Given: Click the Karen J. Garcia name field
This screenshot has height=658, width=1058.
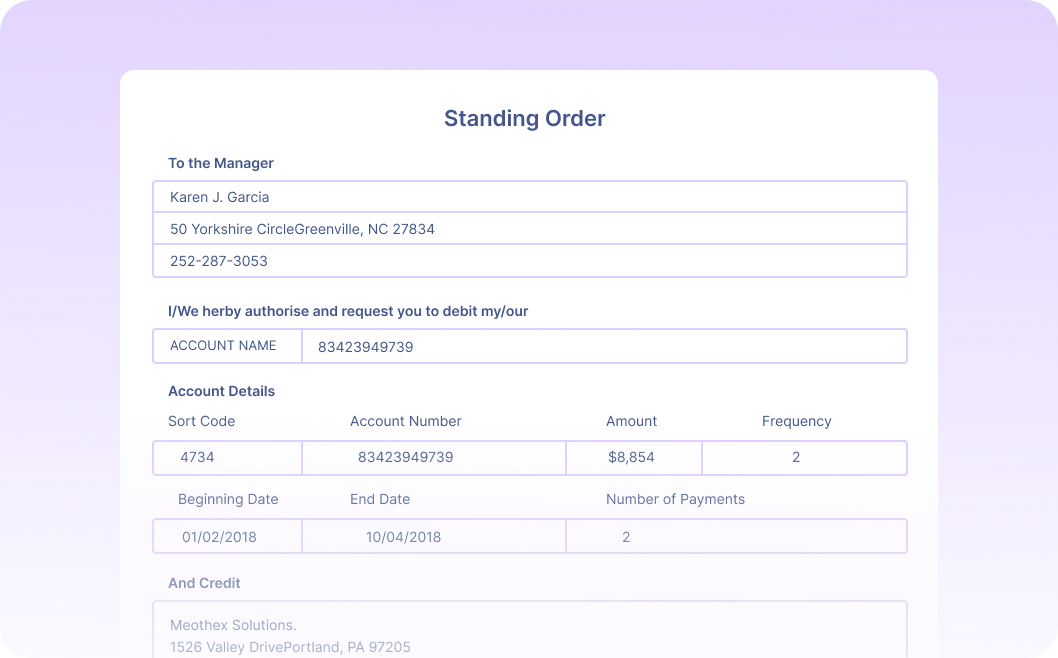Looking at the screenshot, I should (529, 197).
